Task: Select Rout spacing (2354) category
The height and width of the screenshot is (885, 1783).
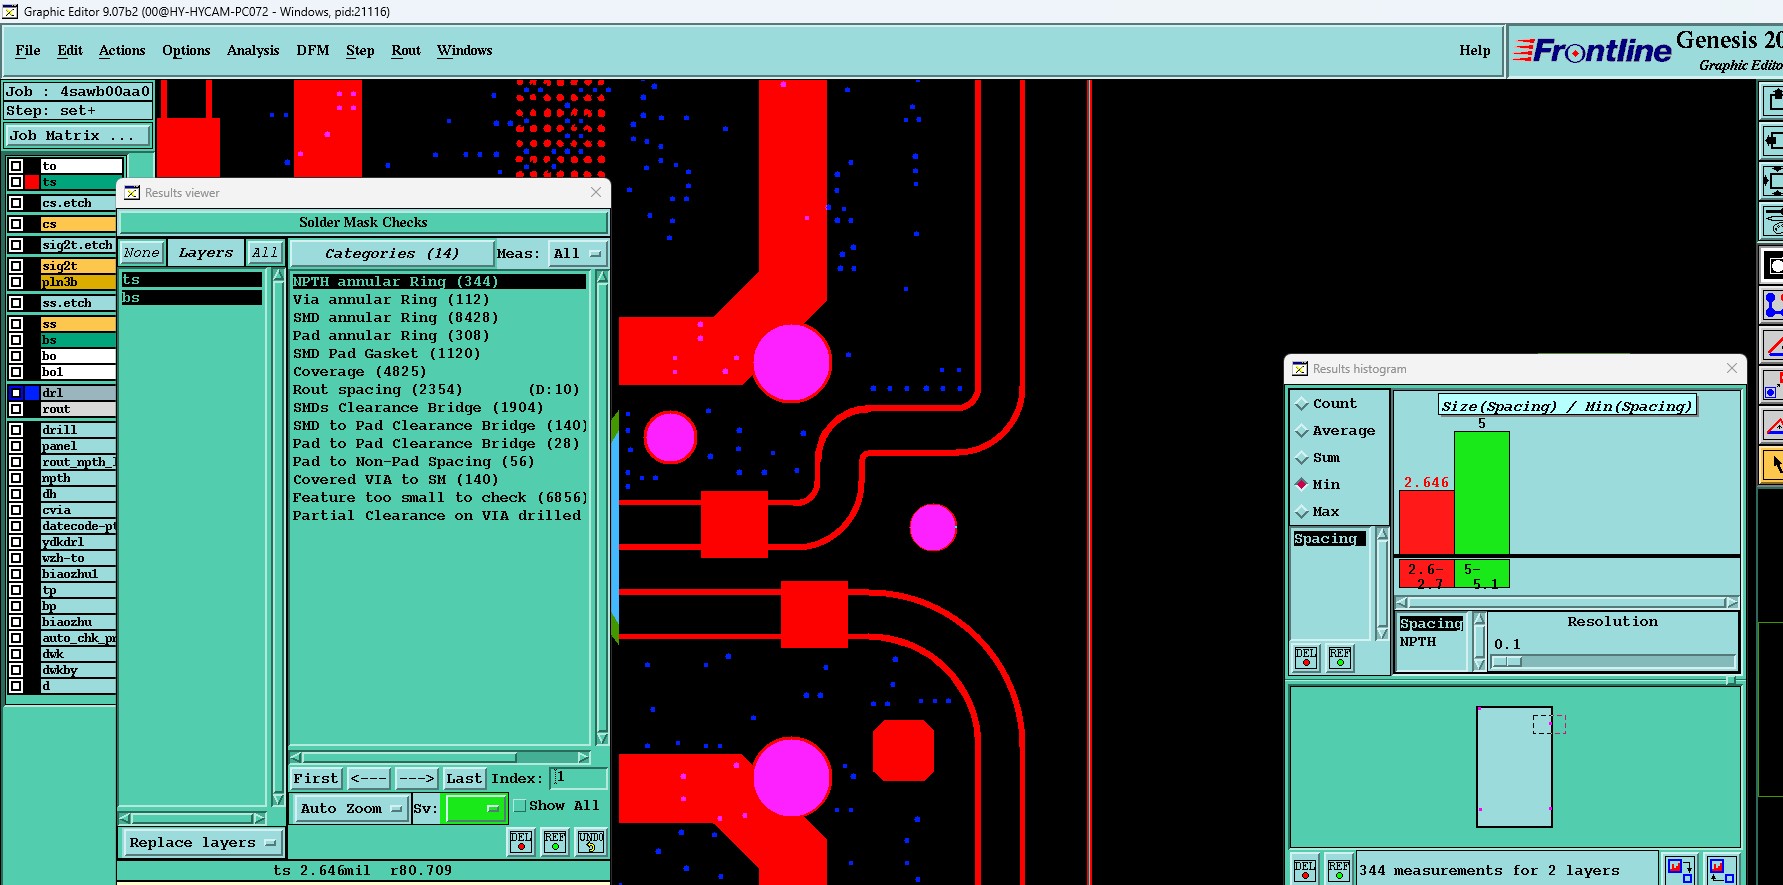Action: (438, 390)
